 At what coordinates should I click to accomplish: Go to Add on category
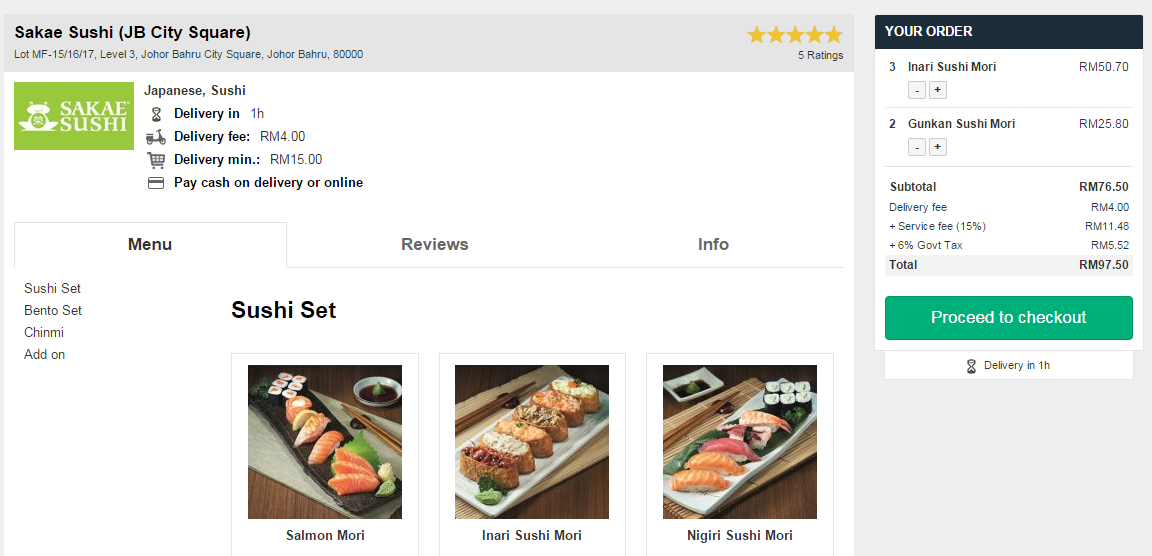pos(45,355)
